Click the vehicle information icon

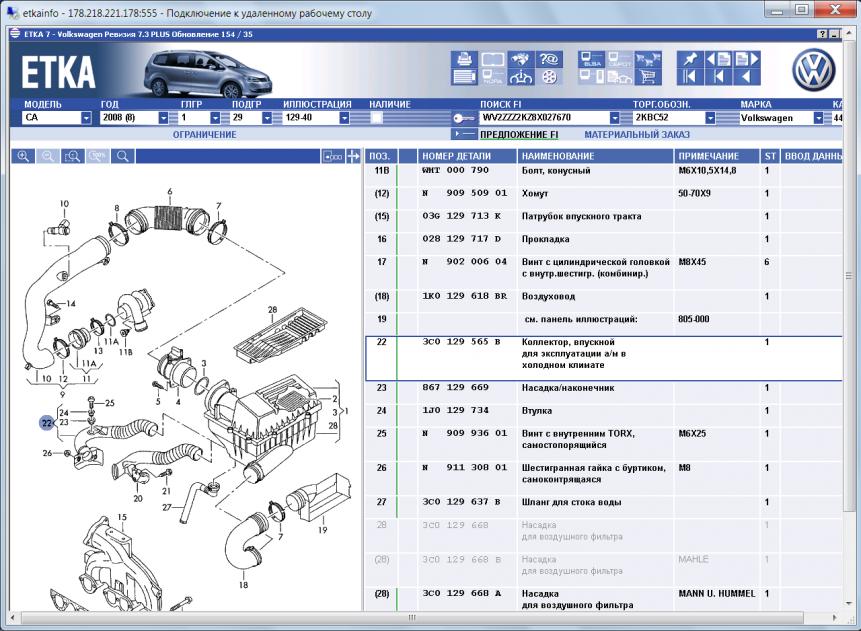tap(521, 76)
